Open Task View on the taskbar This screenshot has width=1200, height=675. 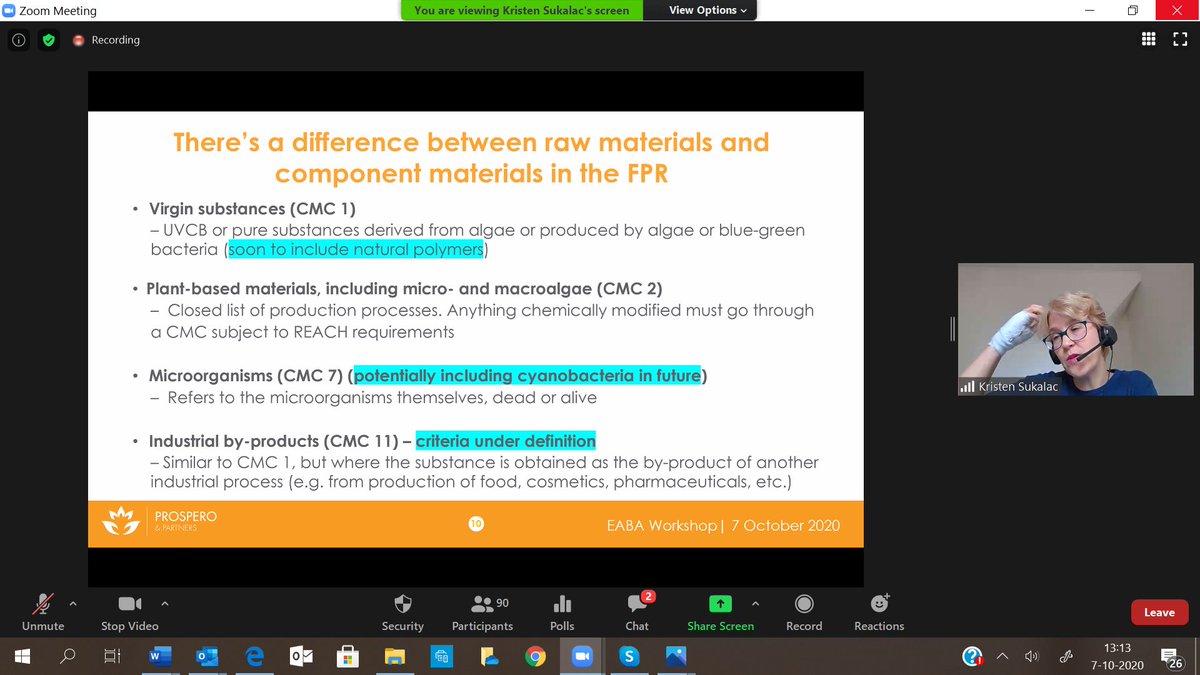[x=113, y=656]
